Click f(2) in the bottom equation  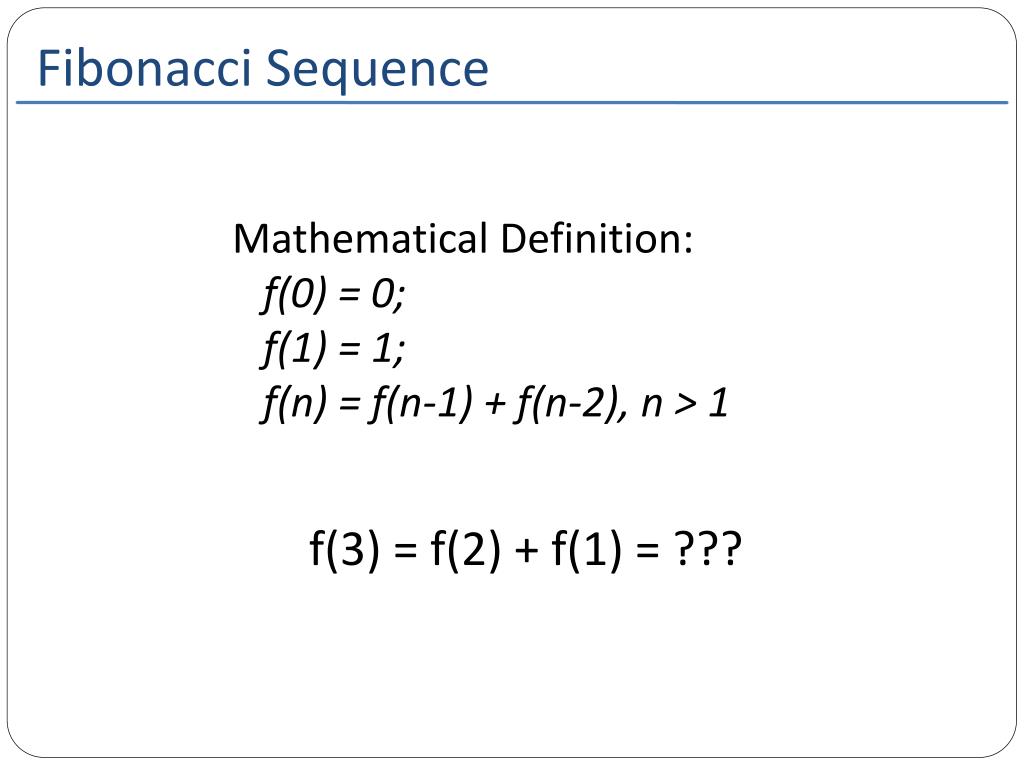(x=465, y=549)
